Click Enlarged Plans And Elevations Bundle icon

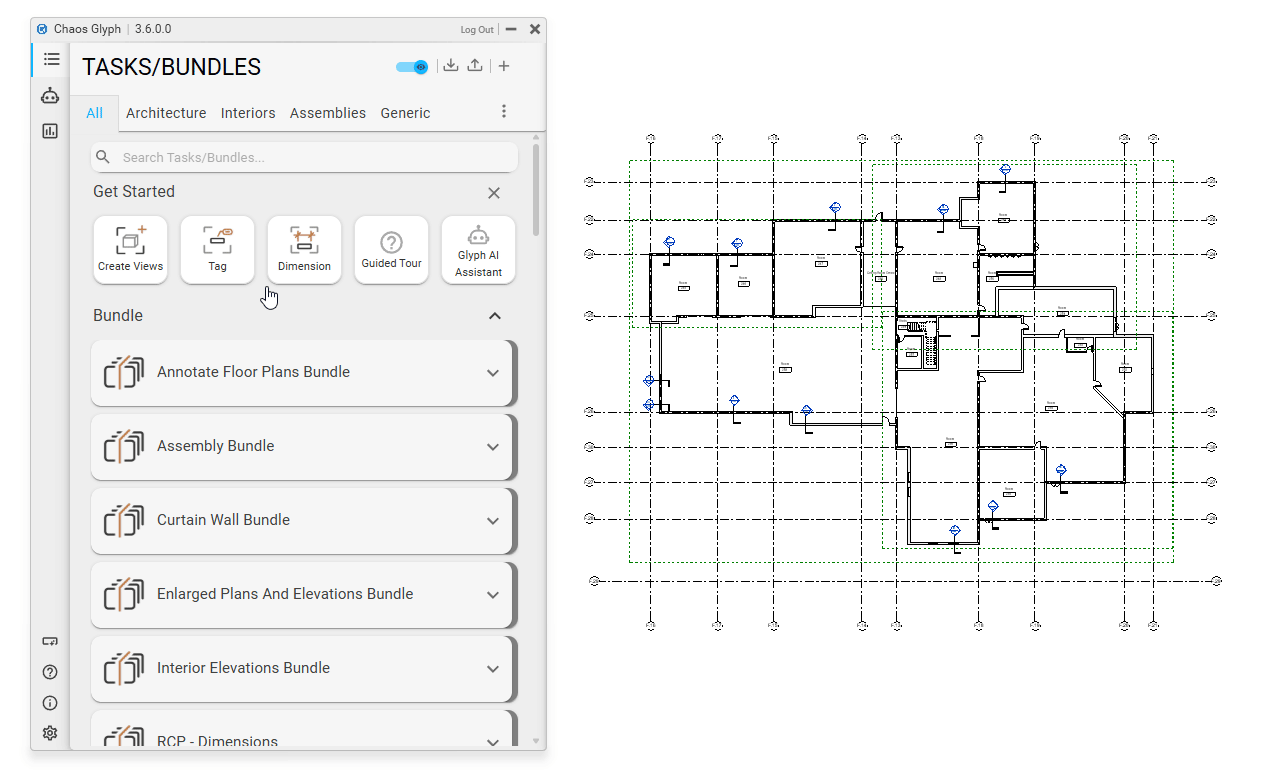click(x=124, y=595)
